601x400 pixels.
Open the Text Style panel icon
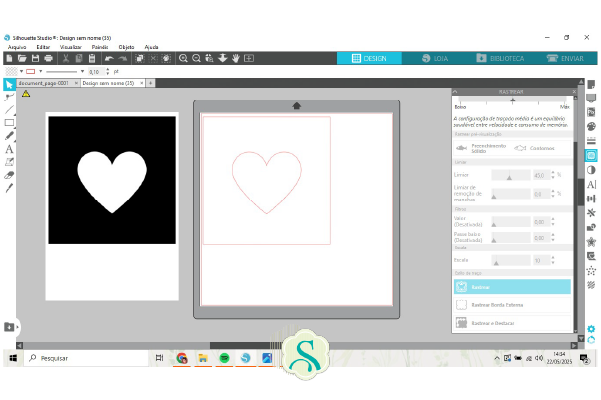[x=591, y=184]
